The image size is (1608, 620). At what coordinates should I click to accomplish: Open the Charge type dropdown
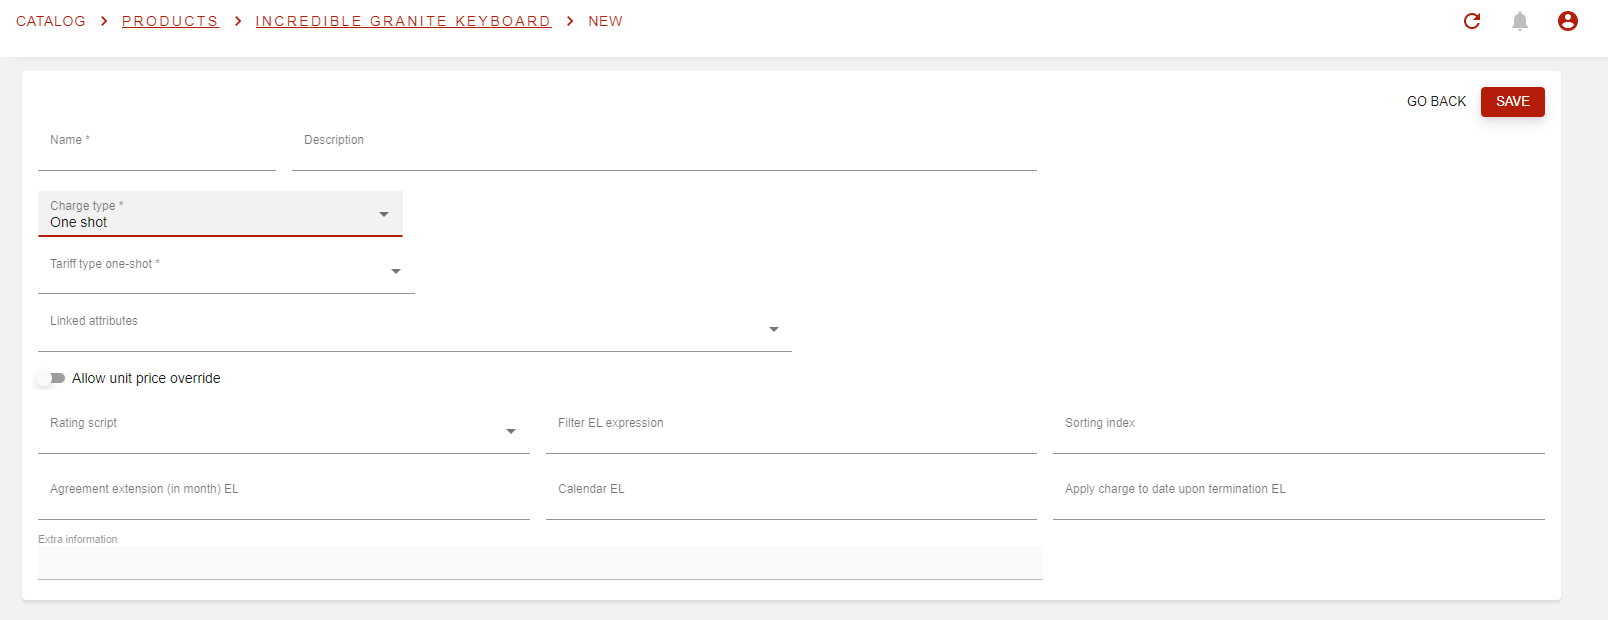coord(220,214)
